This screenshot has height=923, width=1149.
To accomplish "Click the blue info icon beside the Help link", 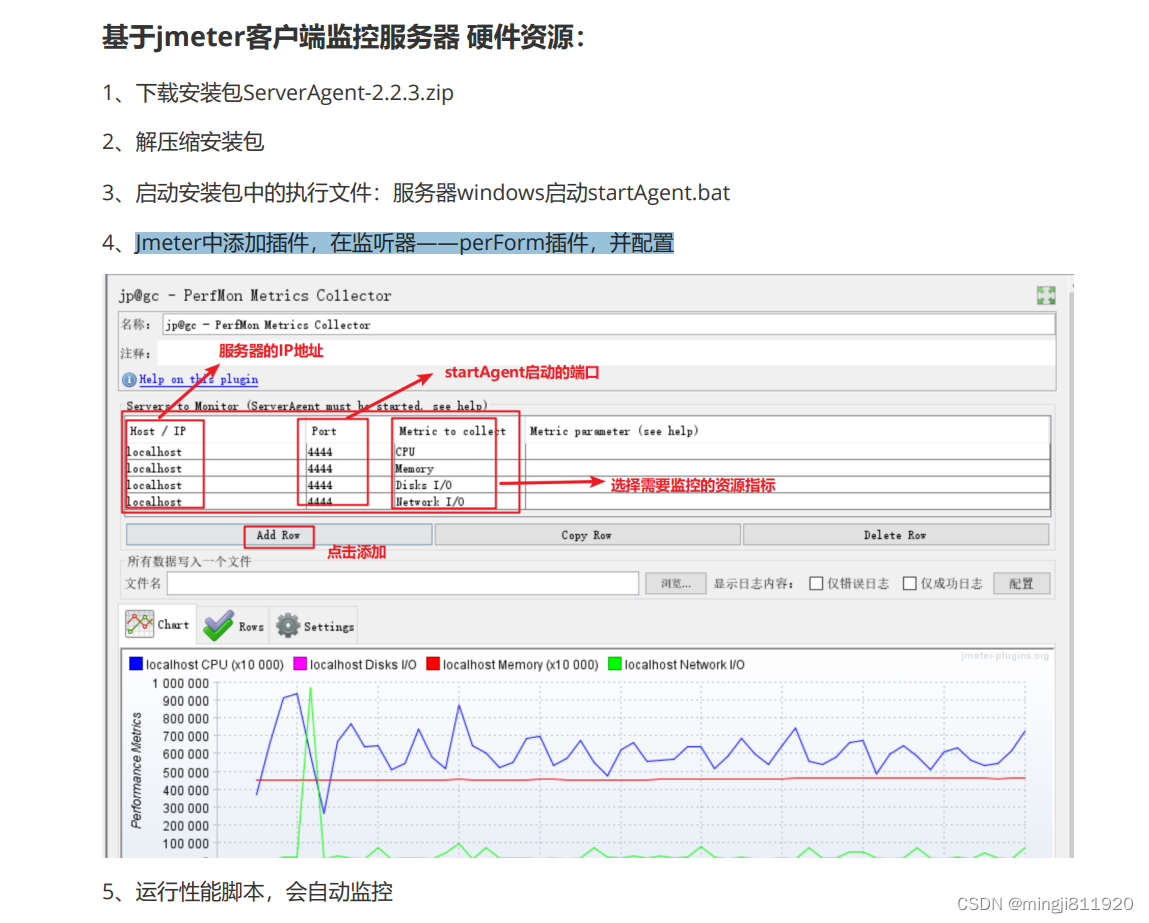I will pos(129,379).
